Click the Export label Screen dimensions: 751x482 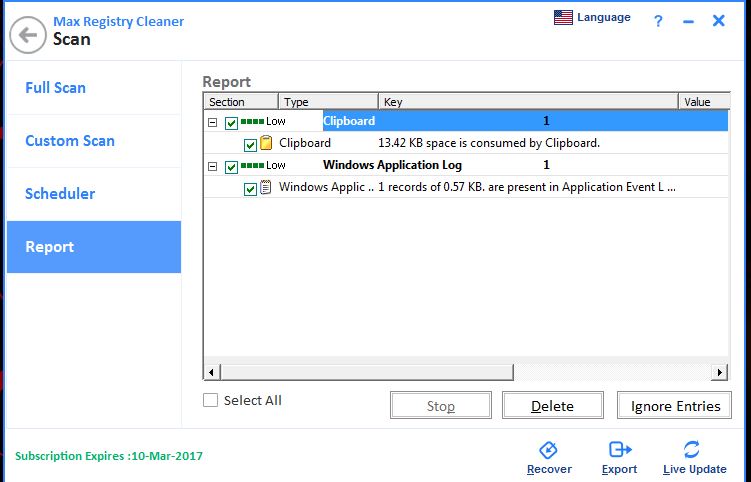click(x=619, y=469)
